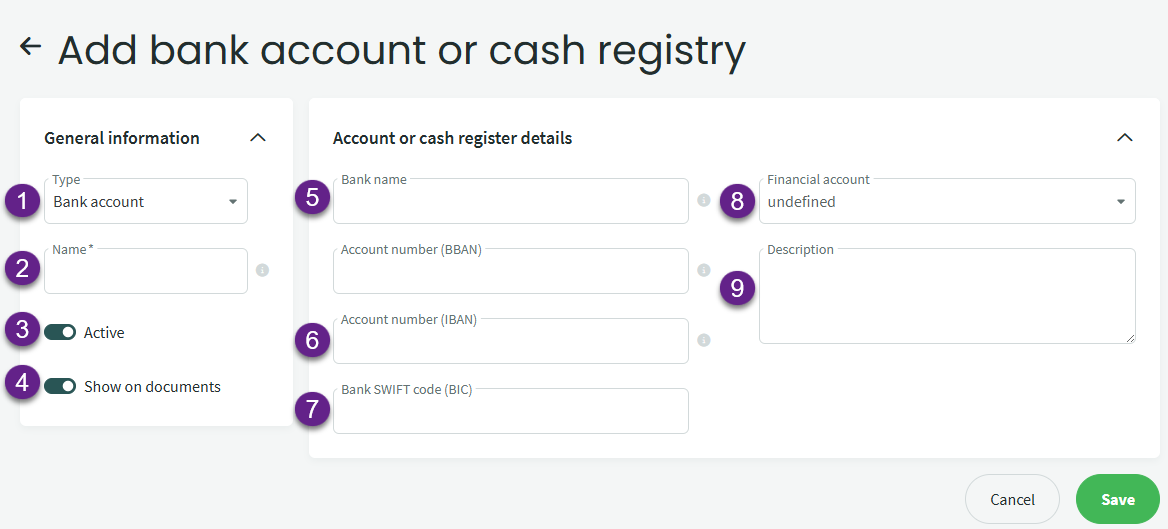Click the back arrow icon
This screenshot has width=1168, height=529.
click(x=30, y=46)
